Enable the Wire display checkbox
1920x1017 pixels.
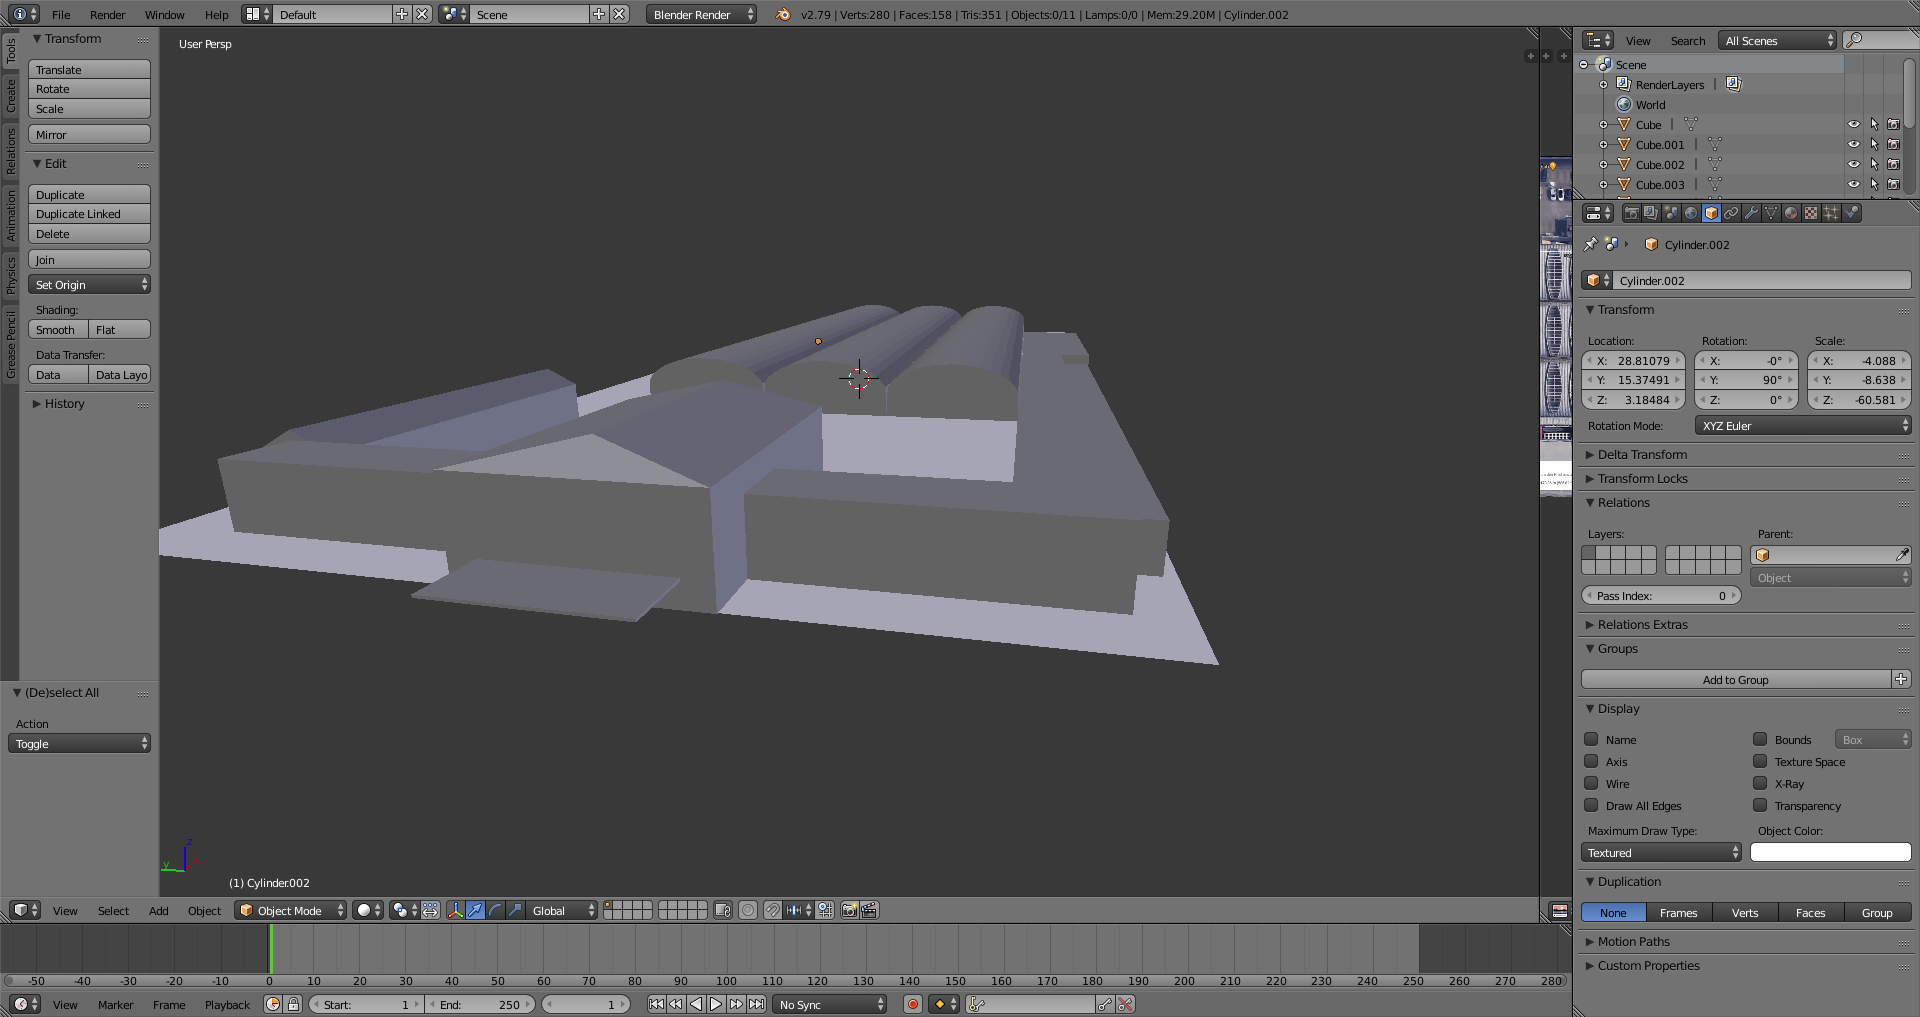[x=1591, y=783]
